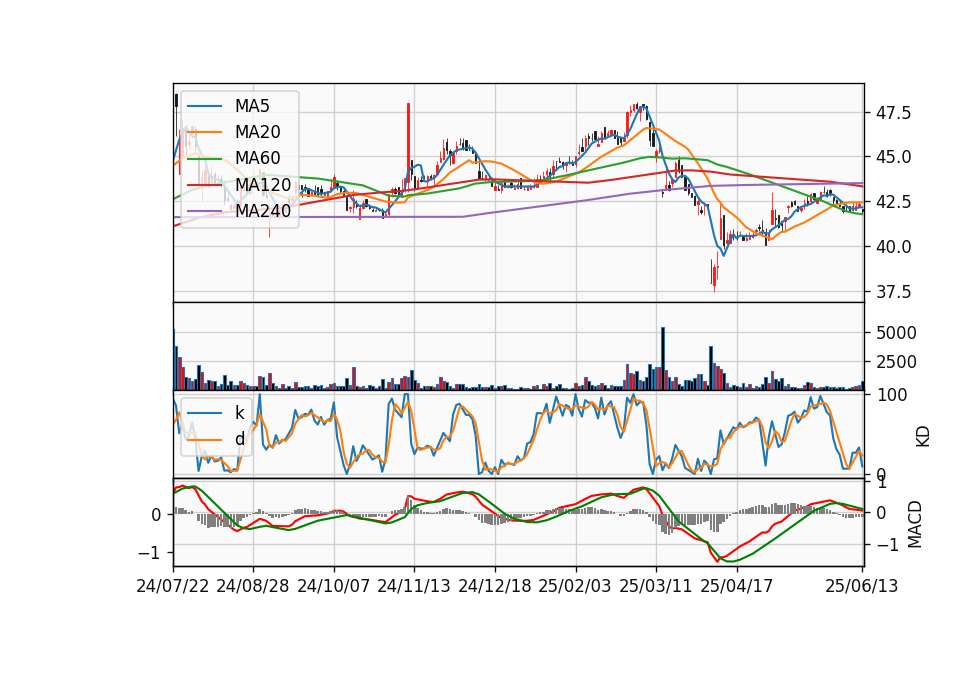
Task: Click the MA5 legend label
Action: (x=252, y=106)
